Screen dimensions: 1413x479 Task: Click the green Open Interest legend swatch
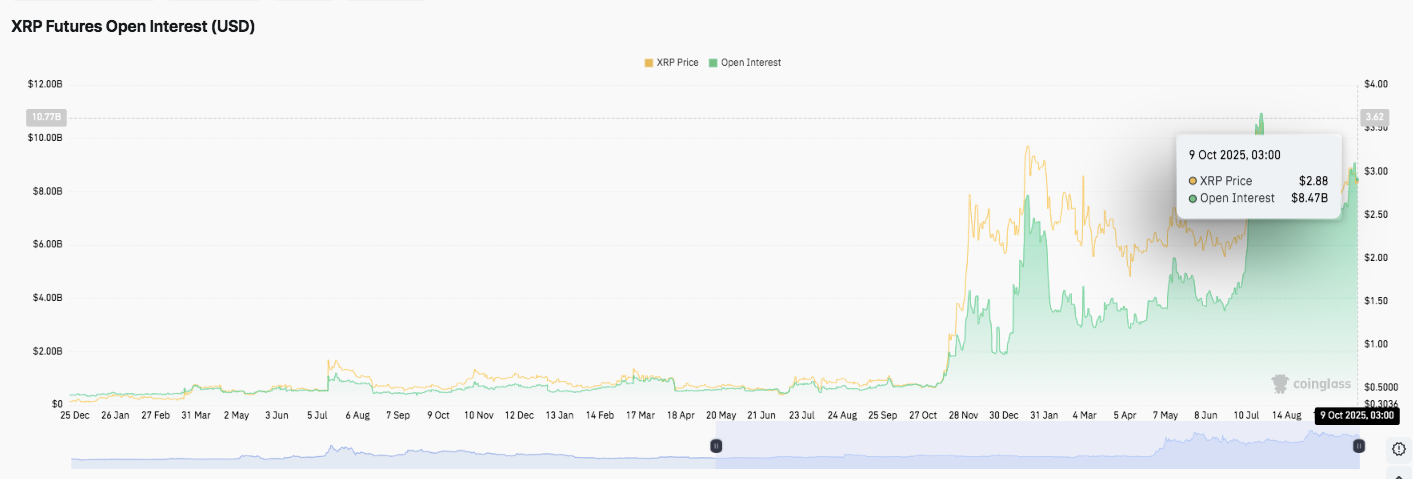coord(713,62)
